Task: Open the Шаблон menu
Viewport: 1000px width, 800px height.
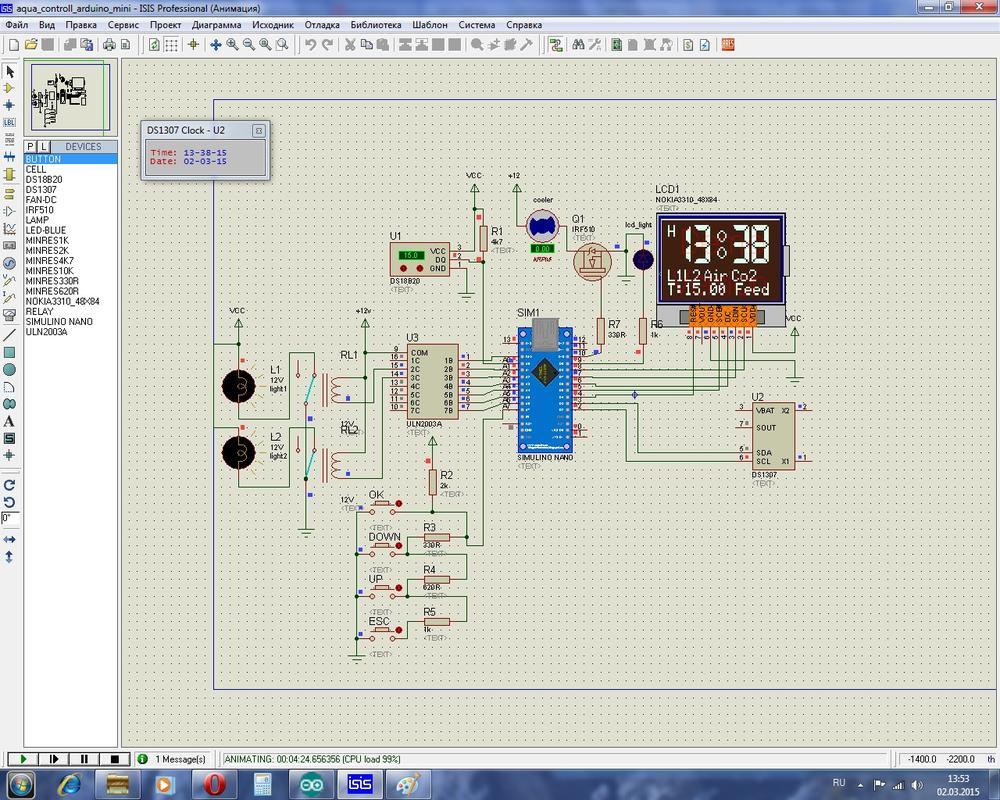Action: pyautogui.click(x=431, y=24)
